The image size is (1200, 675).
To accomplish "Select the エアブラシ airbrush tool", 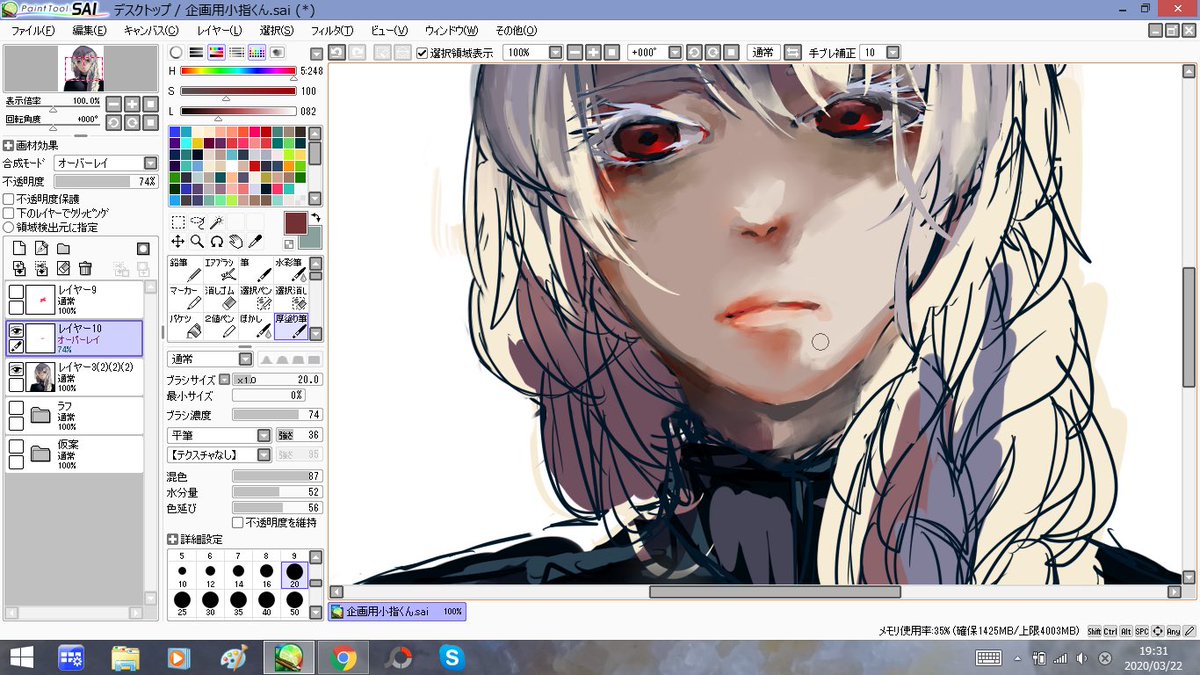I will pyautogui.click(x=221, y=269).
